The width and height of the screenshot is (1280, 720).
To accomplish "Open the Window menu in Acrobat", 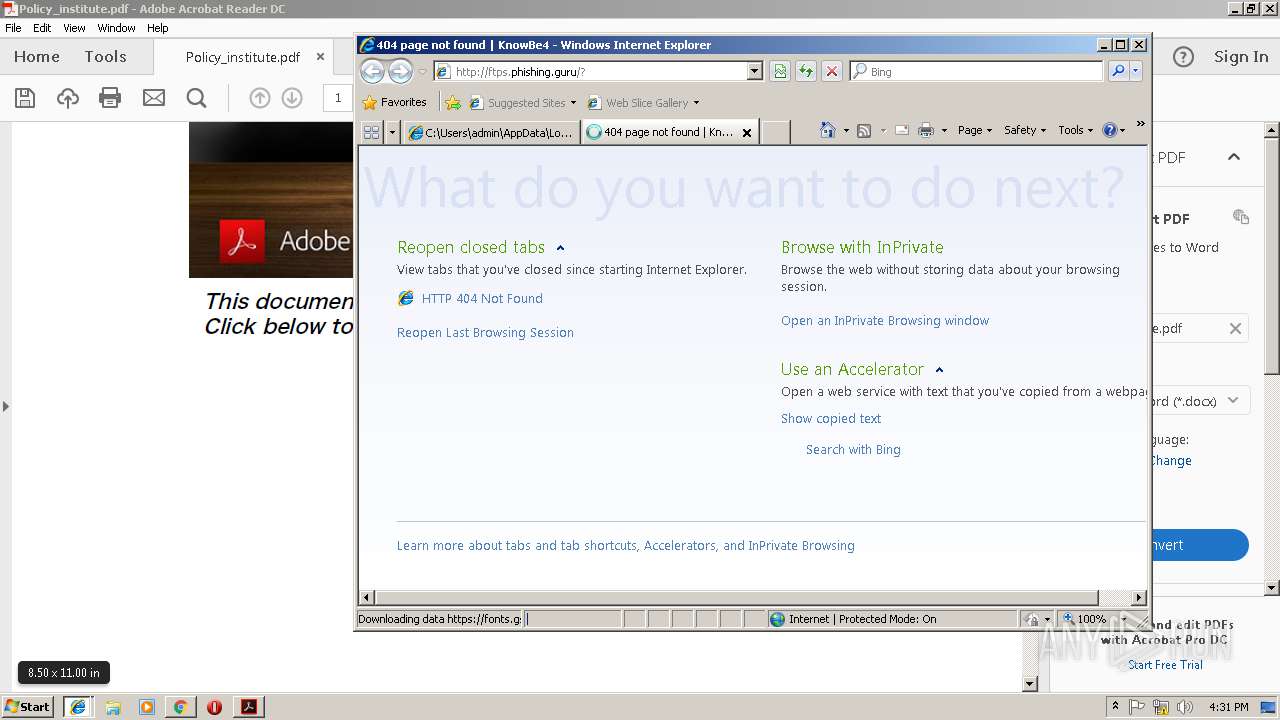I will pos(116,28).
